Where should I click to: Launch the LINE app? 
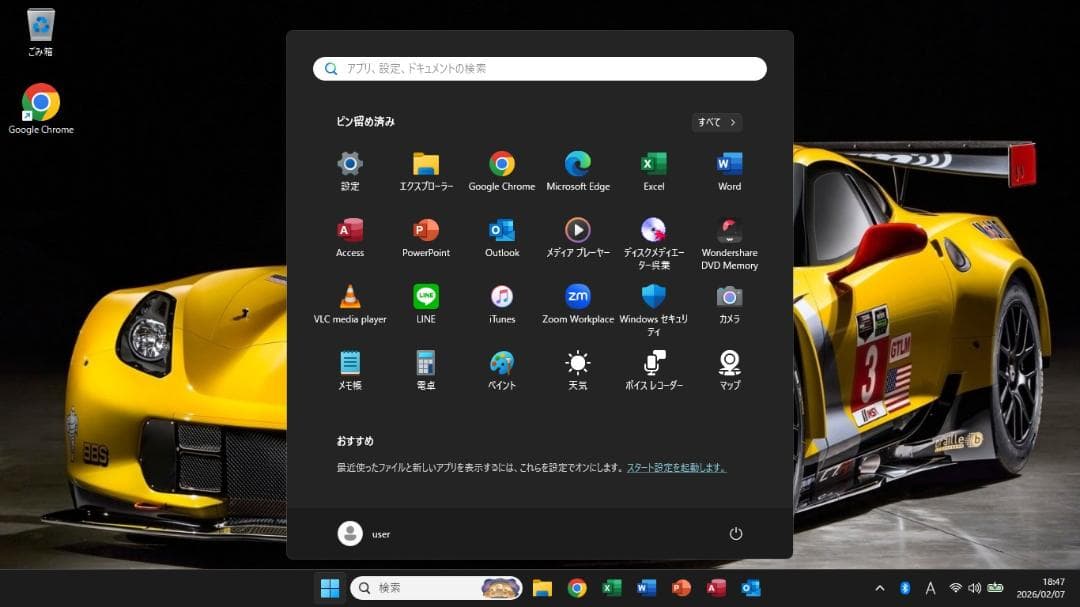pos(425,297)
